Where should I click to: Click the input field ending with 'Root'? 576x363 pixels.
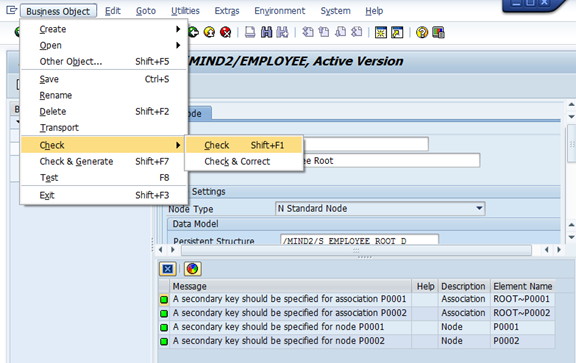tap(391, 161)
